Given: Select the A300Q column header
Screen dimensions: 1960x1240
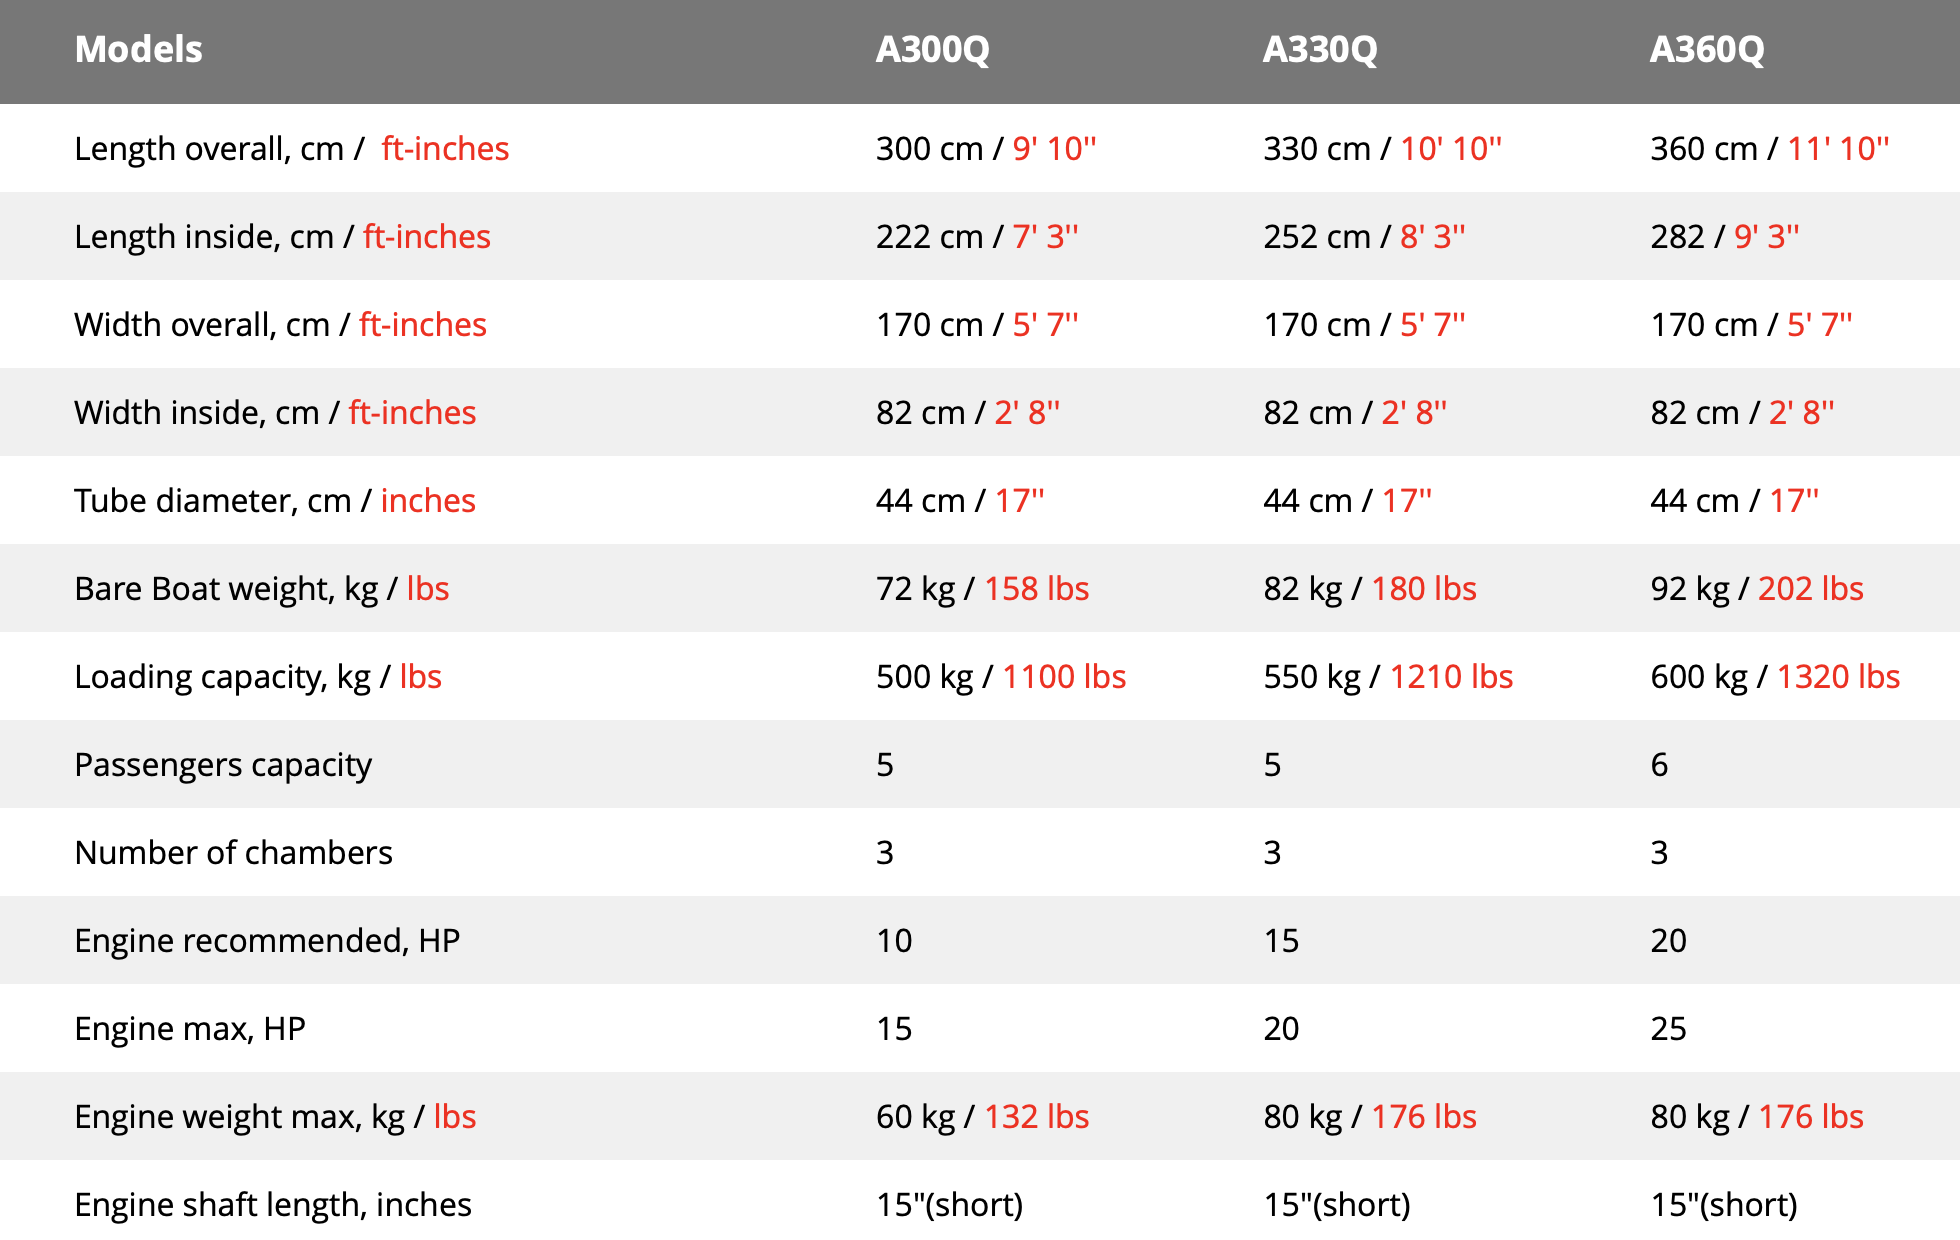Looking at the screenshot, I should pyautogui.click(x=932, y=50).
